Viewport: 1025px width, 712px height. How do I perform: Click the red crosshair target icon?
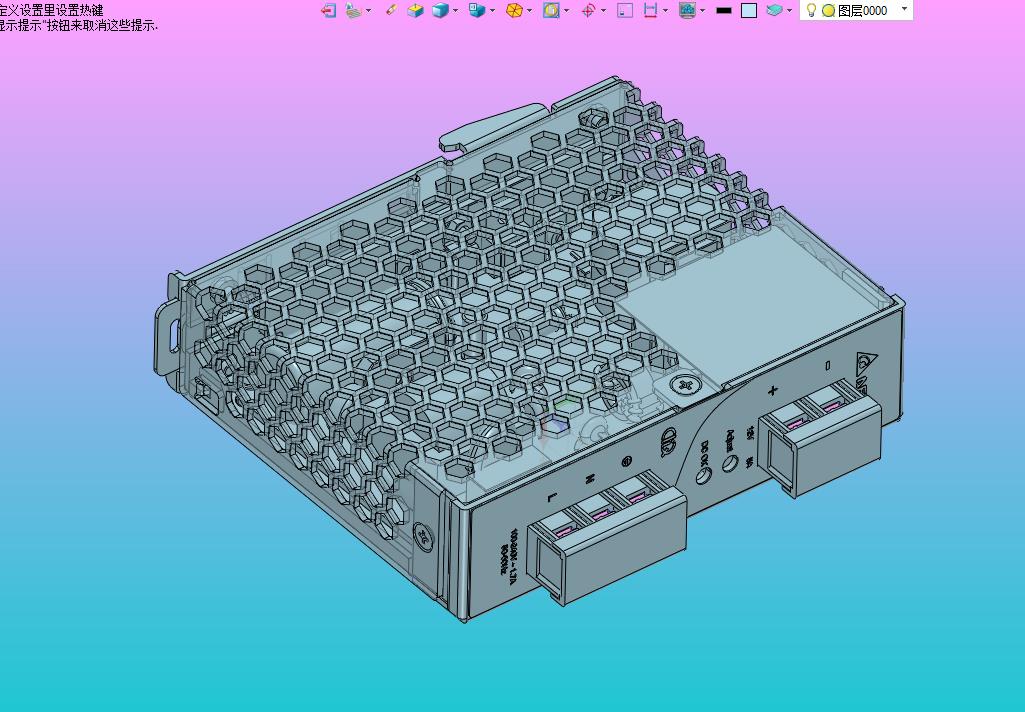click(588, 10)
